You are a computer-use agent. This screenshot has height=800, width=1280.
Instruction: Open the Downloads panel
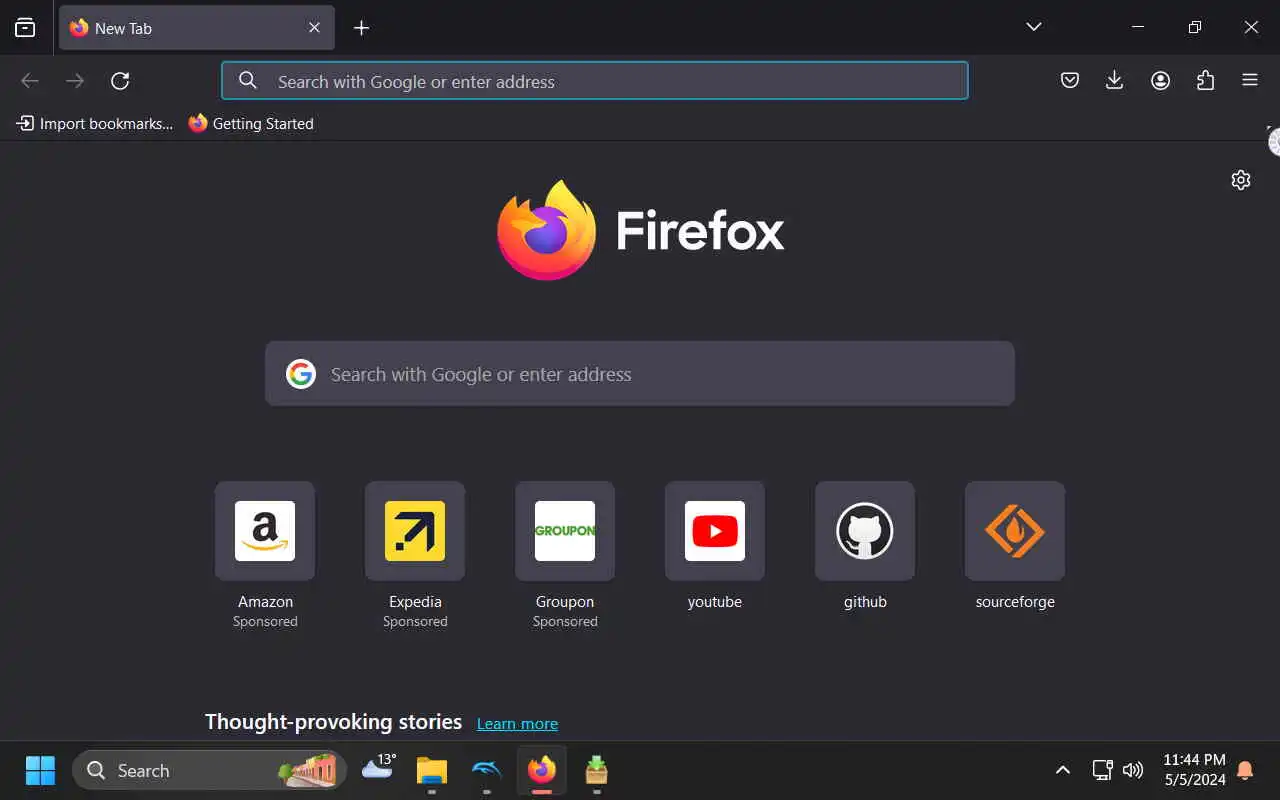[x=1115, y=81]
